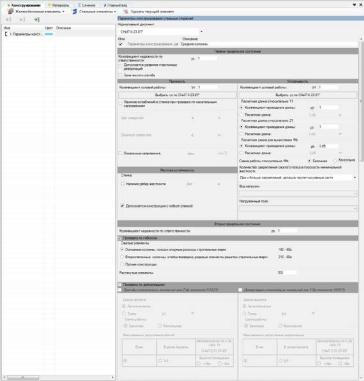Select Расчетная длина radio for Z1 plane

242,134
